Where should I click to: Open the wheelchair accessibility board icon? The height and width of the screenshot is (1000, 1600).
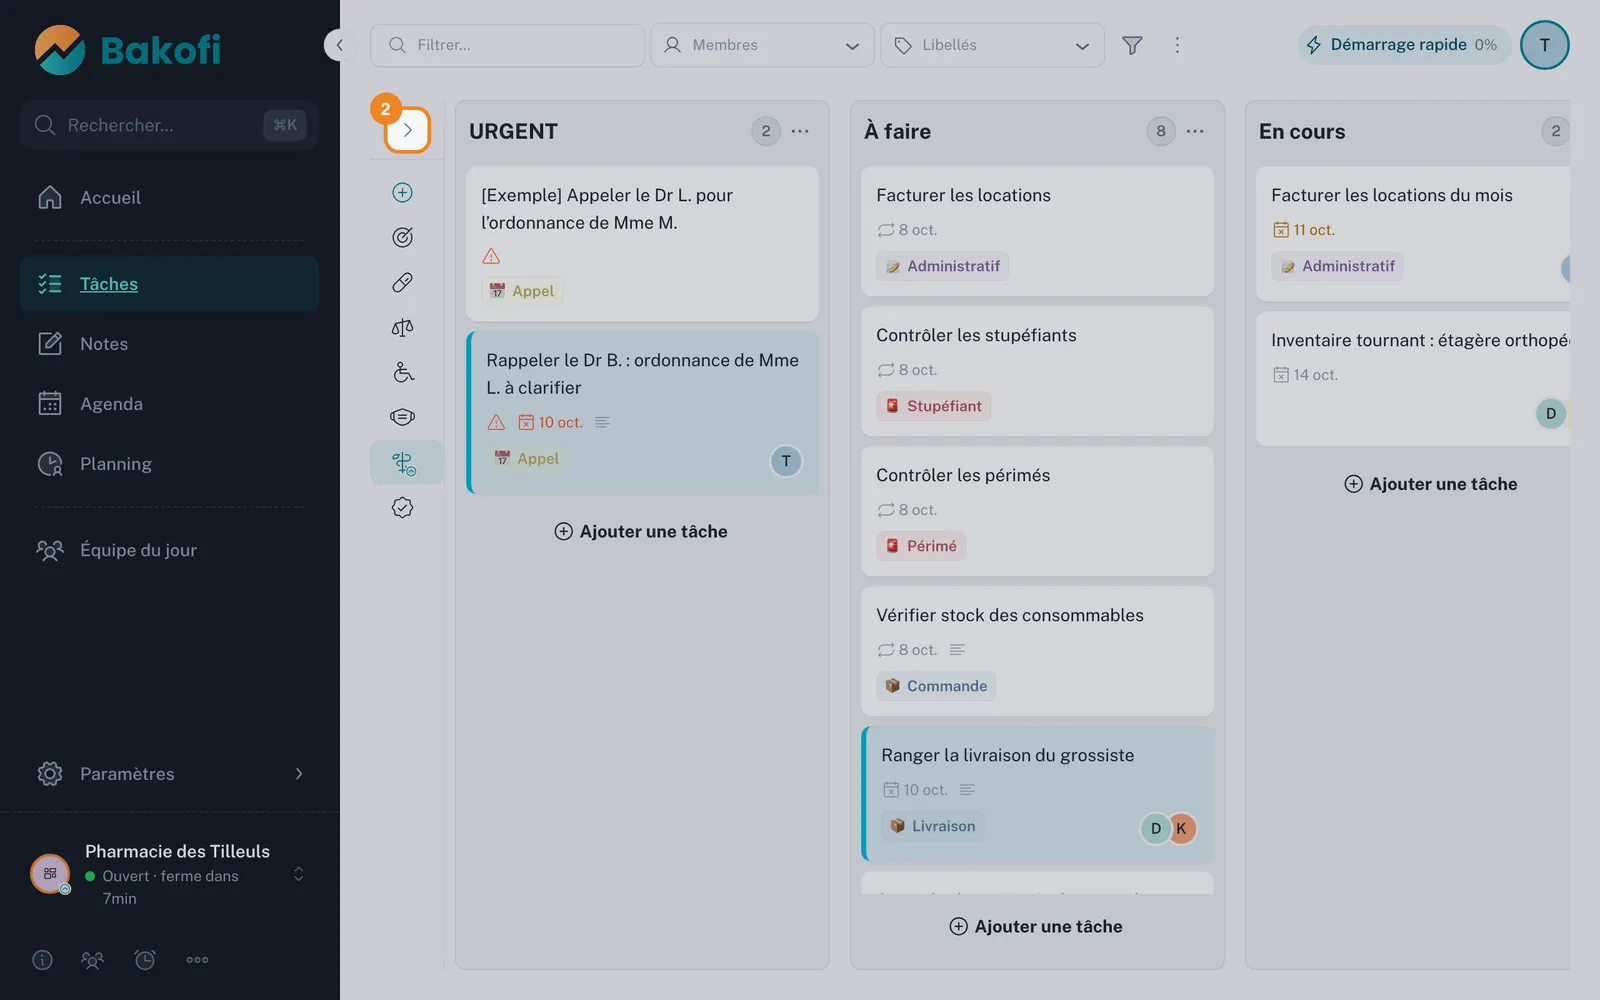pos(402,372)
